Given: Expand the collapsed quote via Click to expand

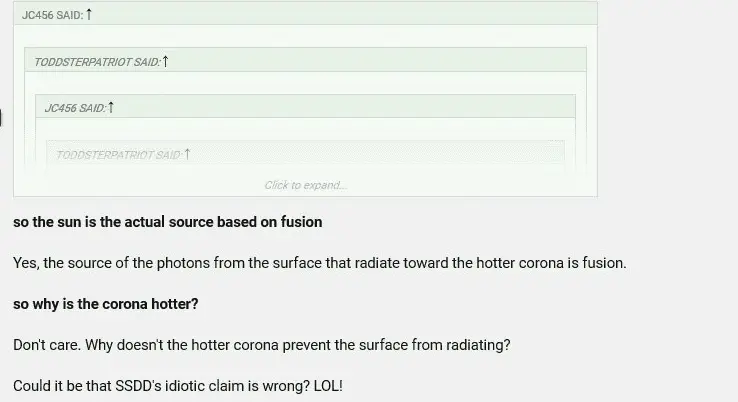Looking at the screenshot, I should [305, 185].
